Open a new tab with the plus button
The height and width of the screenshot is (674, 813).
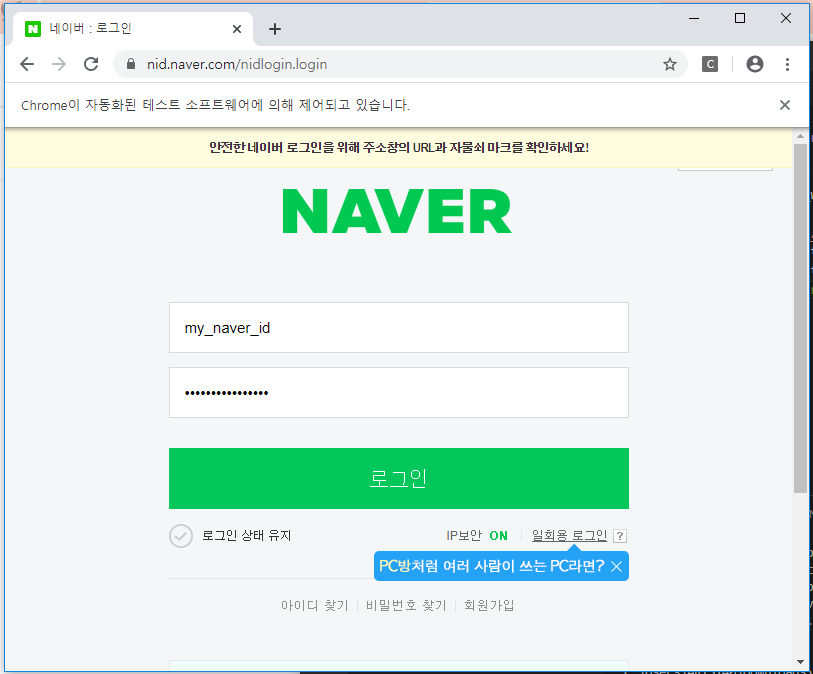coord(275,29)
